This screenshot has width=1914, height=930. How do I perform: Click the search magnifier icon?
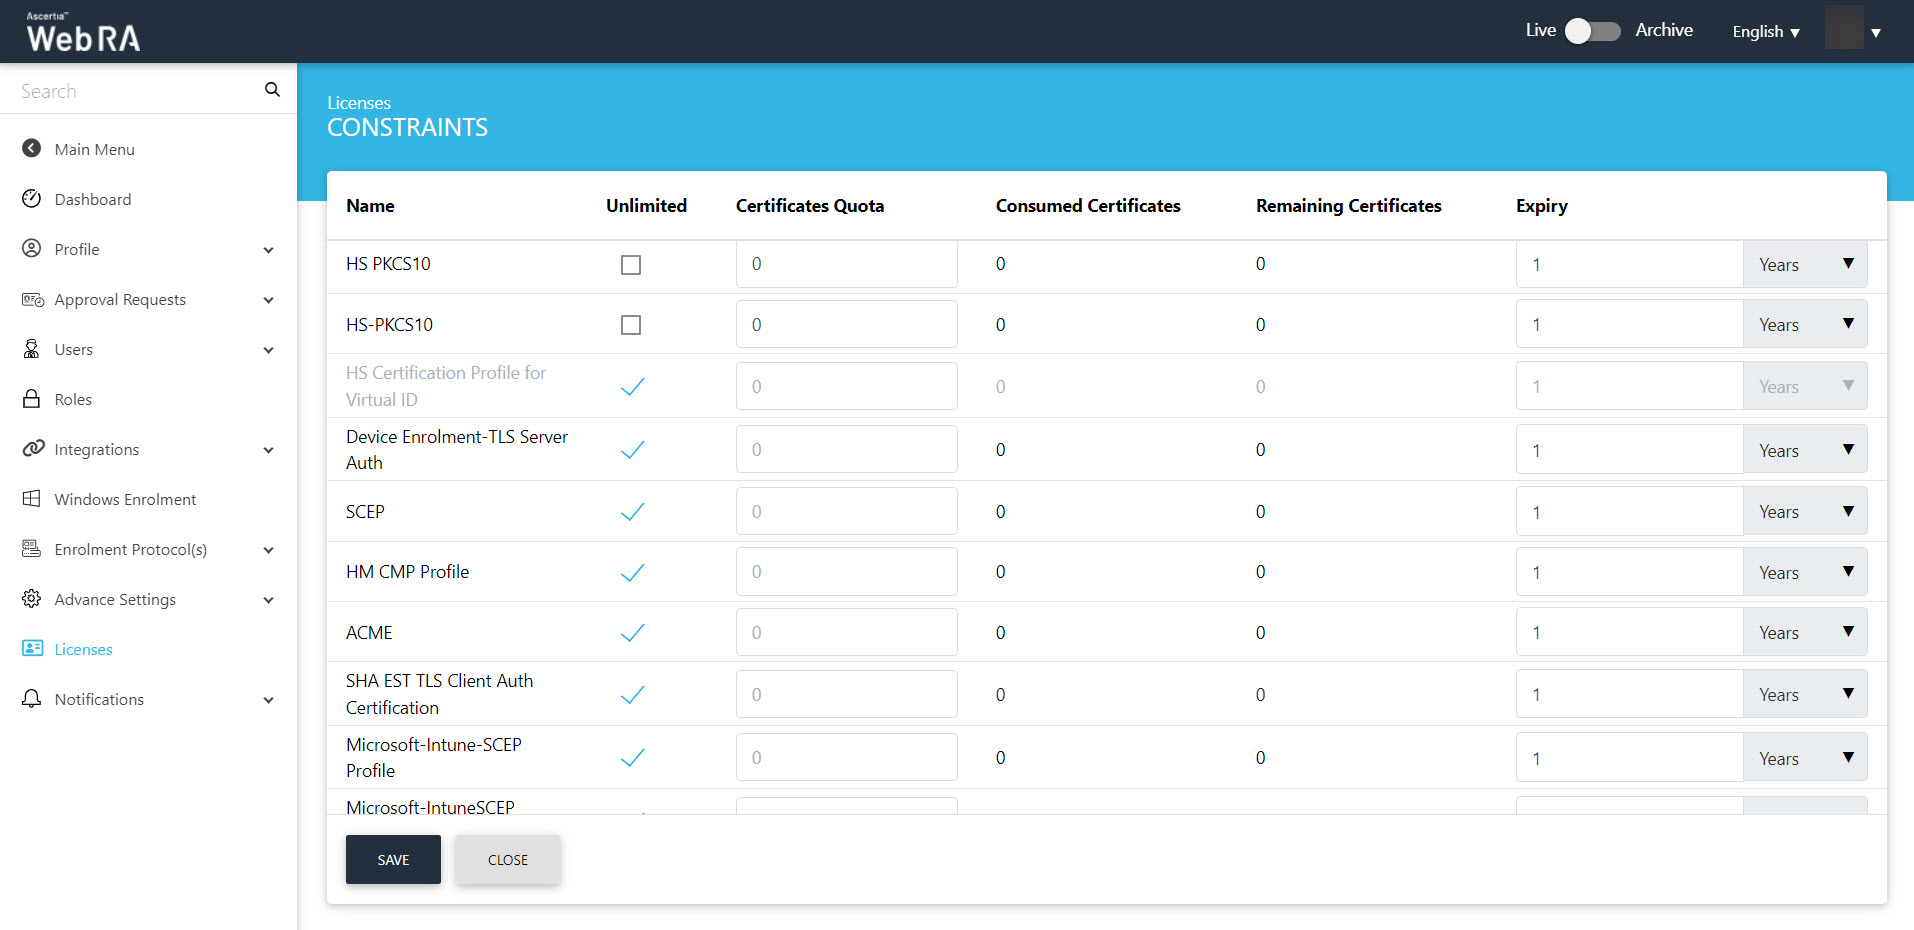[272, 90]
